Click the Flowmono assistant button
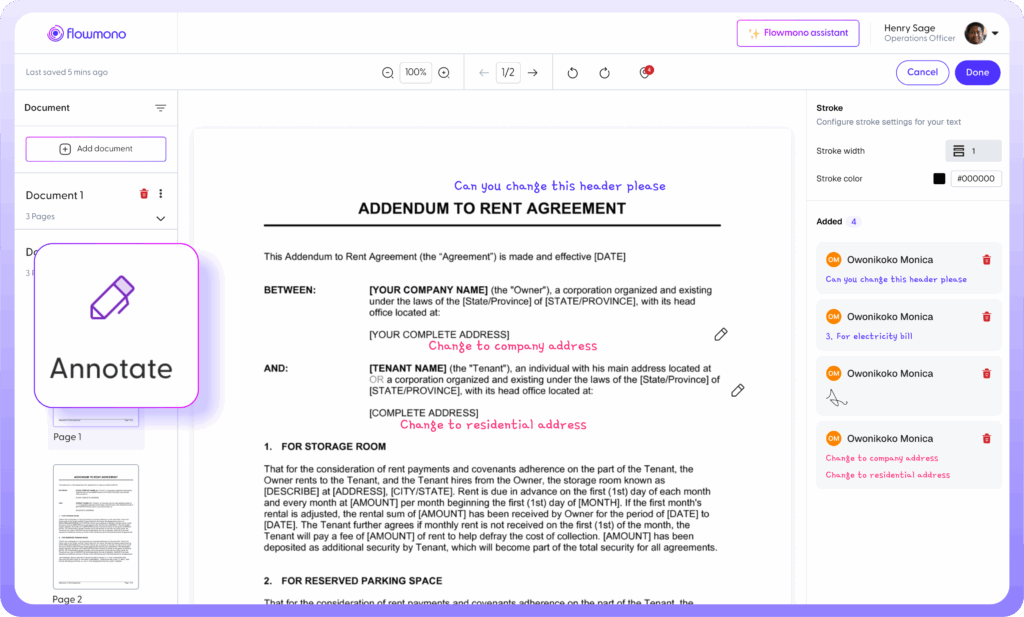This screenshot has height=617, width=1024. pyautogui.click(x=797, y=33)
